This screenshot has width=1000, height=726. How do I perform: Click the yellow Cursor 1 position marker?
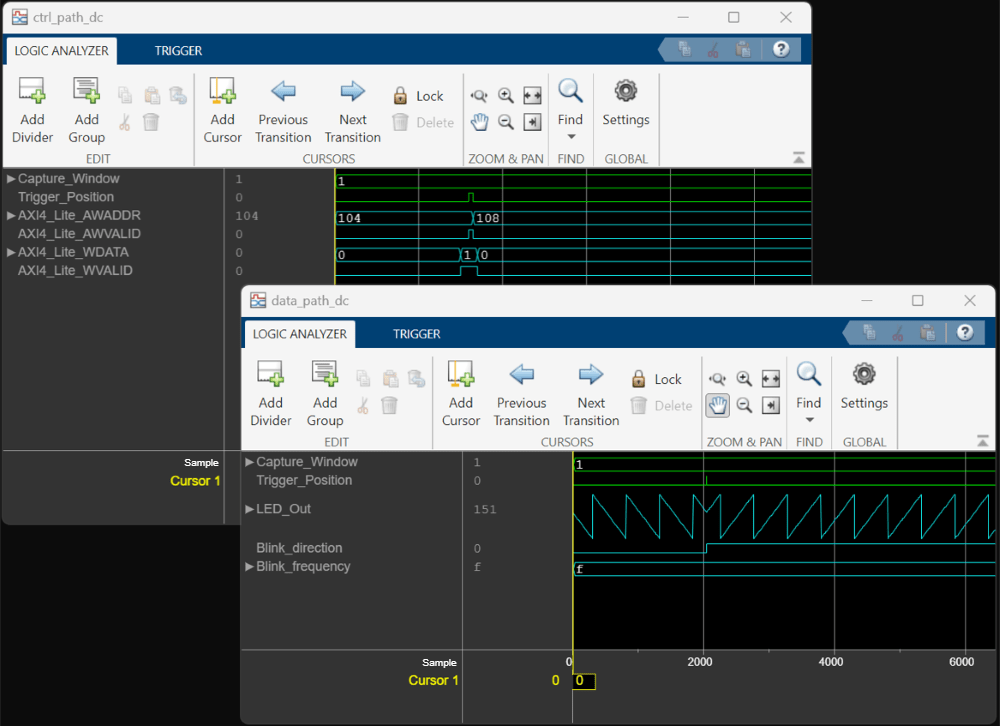coord(583,681)
